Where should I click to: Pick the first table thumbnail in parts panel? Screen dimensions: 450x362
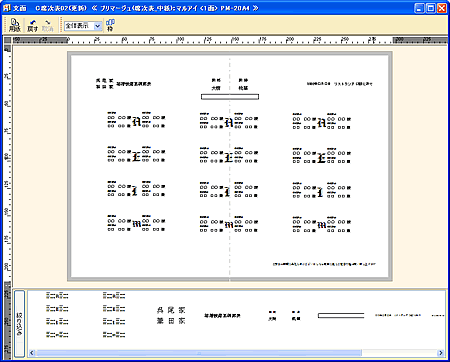pyautogui.click(x=57, y=295)
